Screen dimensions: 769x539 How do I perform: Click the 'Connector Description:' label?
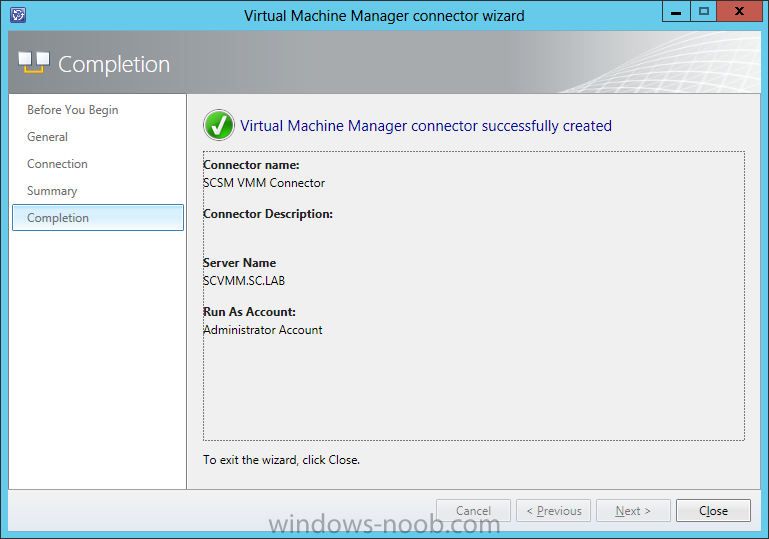268,214
